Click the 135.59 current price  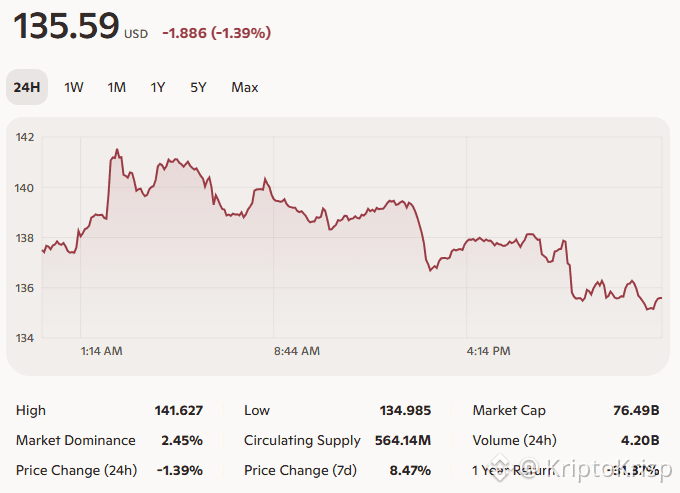66,26
